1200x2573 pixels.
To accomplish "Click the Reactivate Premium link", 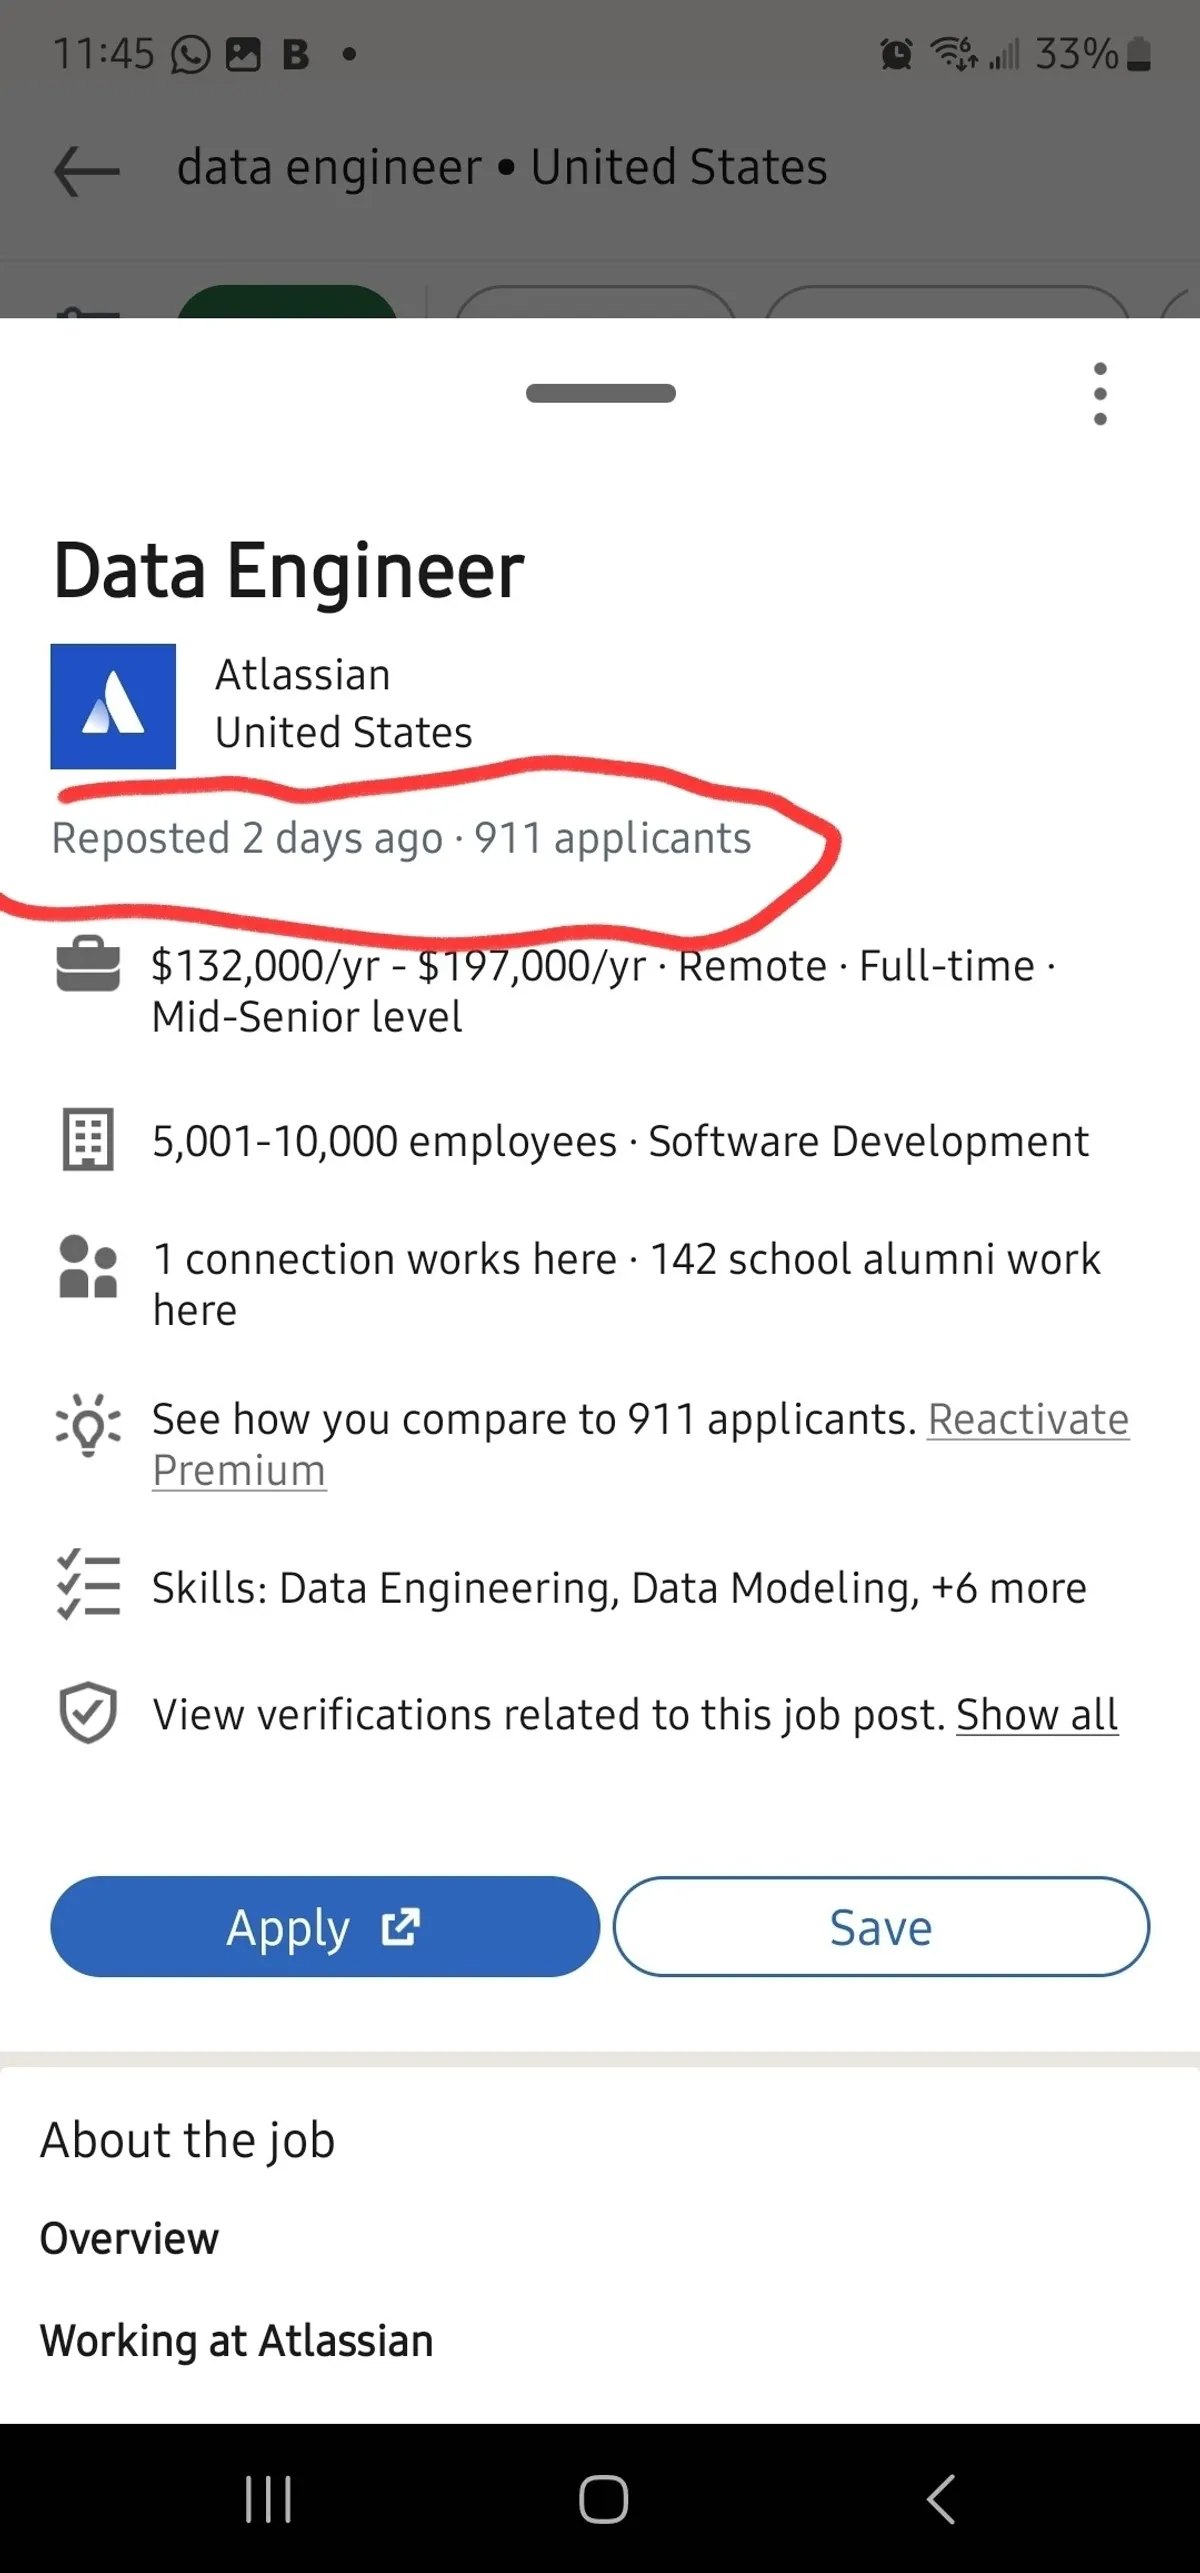I will click(1028, 1419).
